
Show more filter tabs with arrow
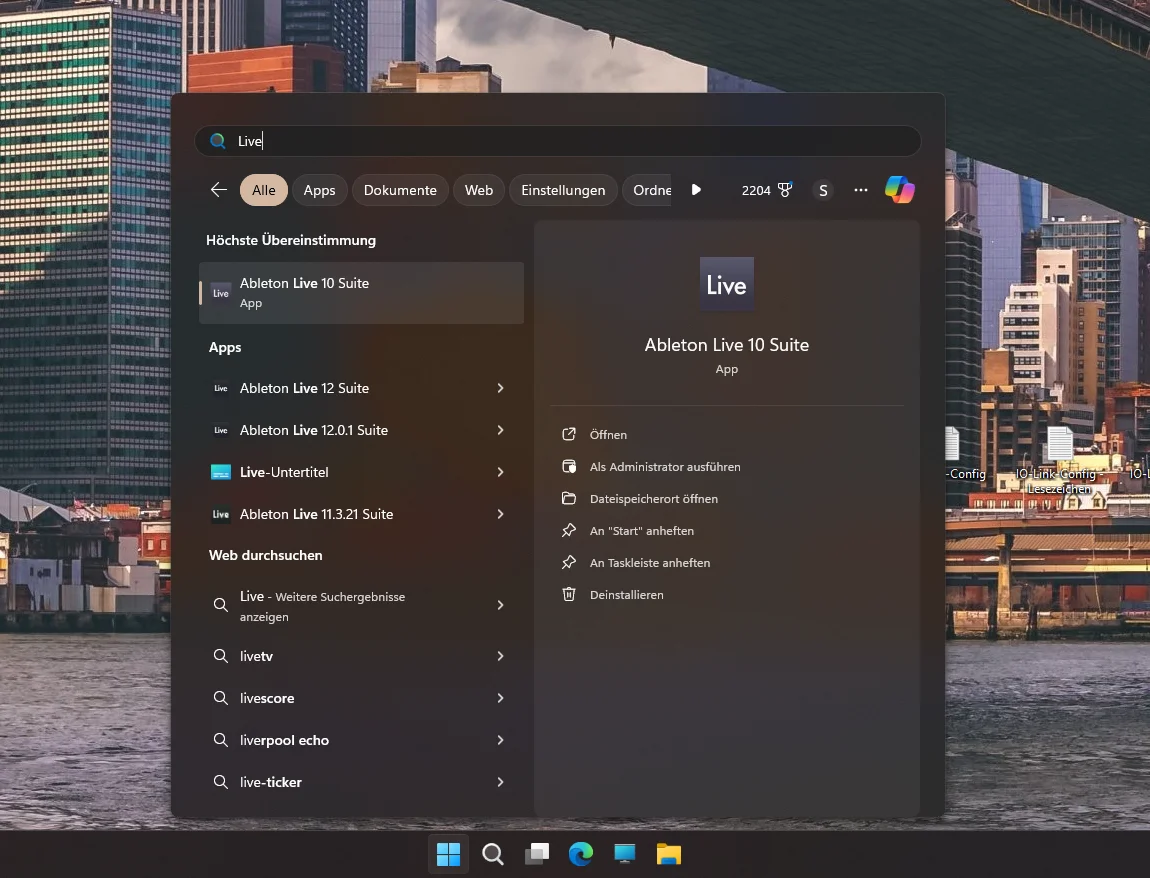click(x=696, y=190)
